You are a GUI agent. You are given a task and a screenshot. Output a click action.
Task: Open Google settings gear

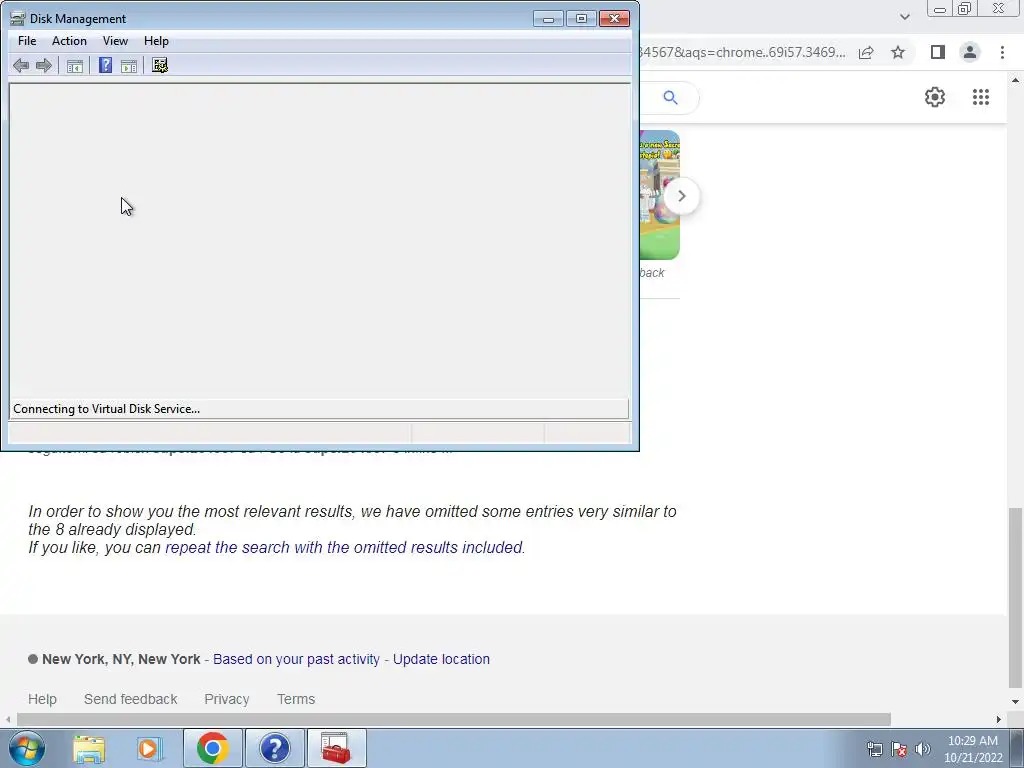[935, 97]
